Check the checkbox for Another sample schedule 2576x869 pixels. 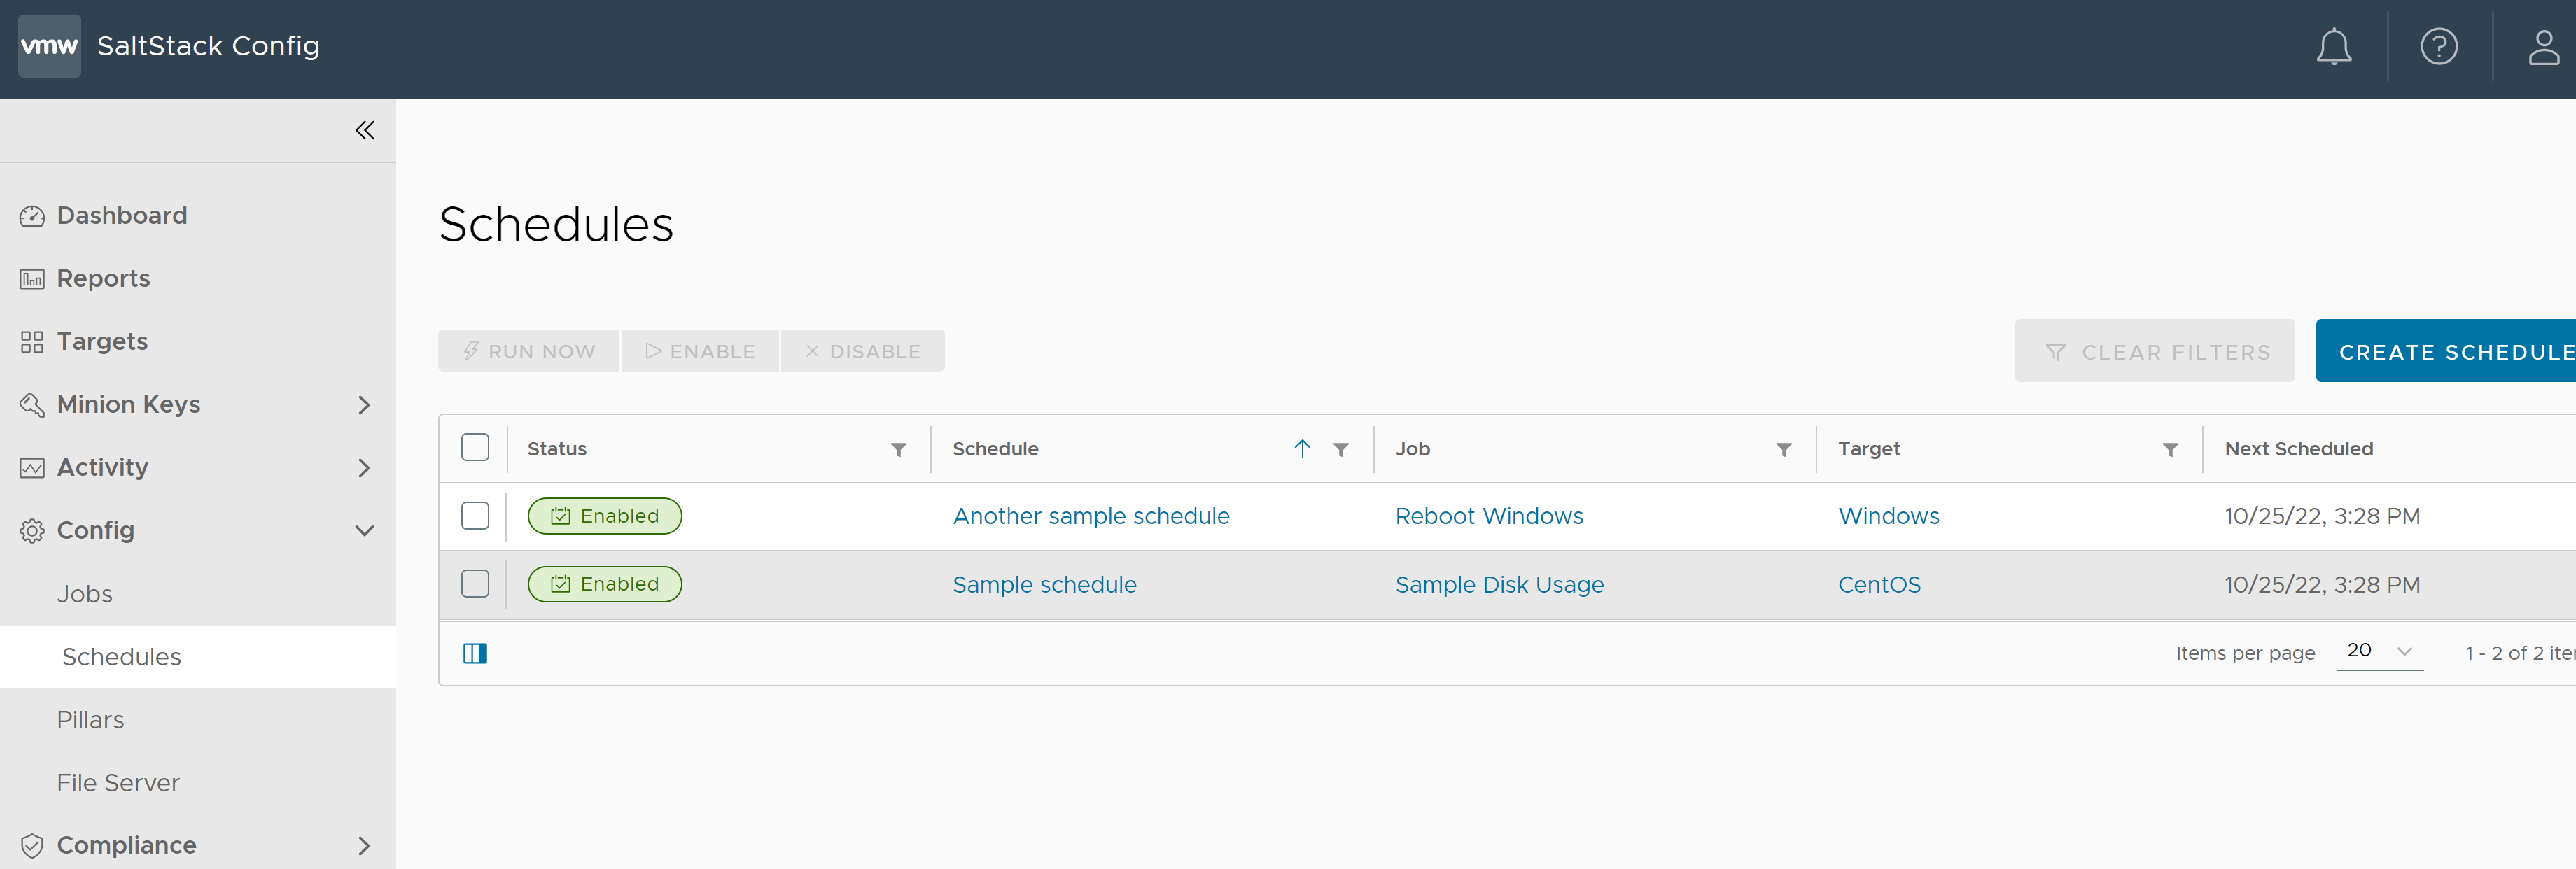(475, 514)
